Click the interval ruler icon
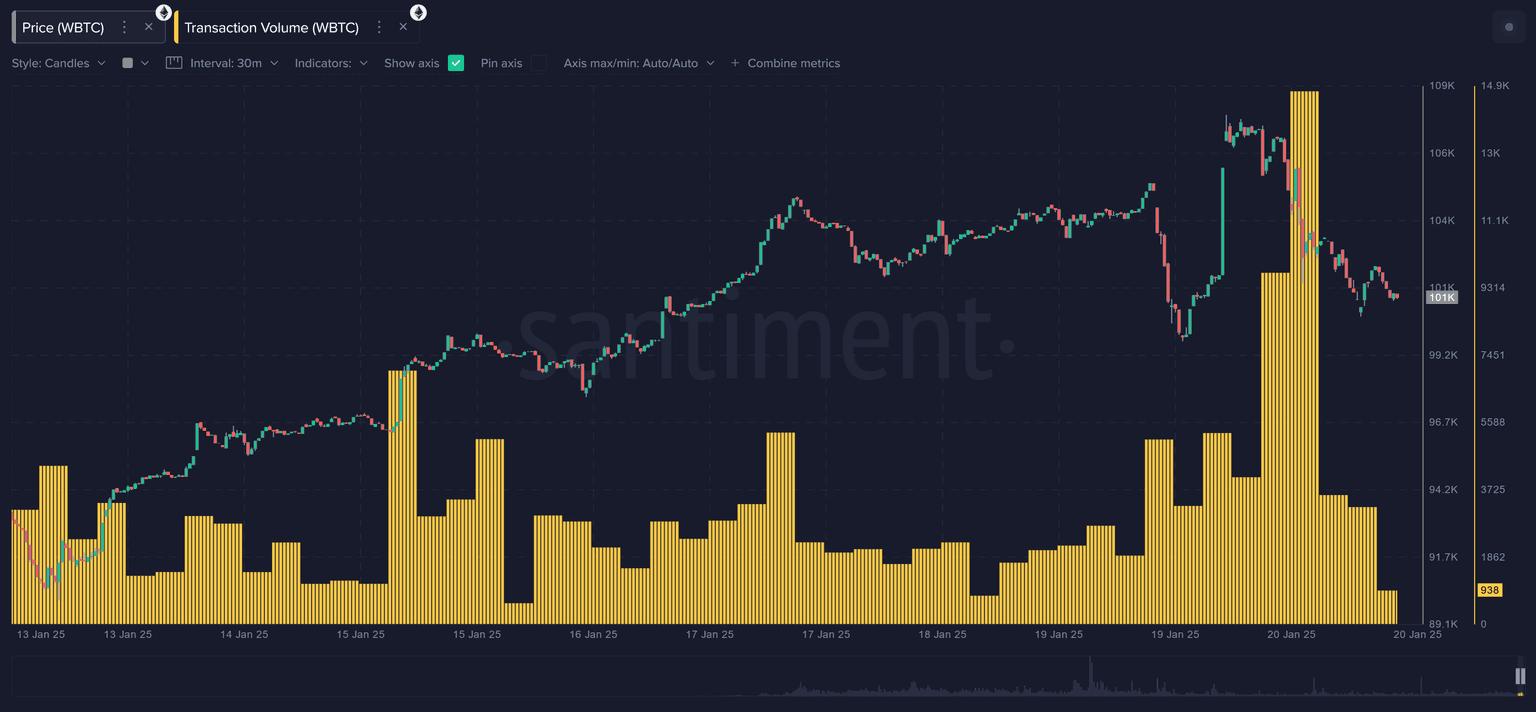The height and width of the screenshot is (712, 1536). click(x=174, y=63)
